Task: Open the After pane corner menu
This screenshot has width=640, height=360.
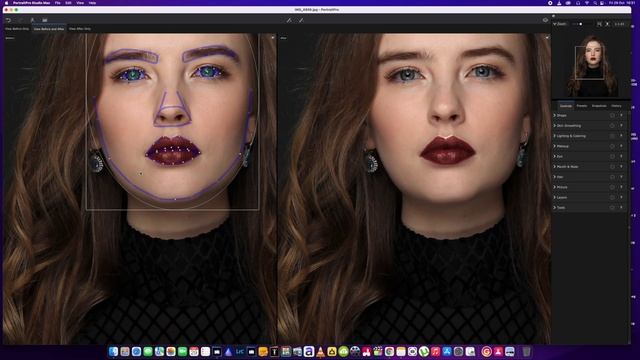Action: (547, 38)
